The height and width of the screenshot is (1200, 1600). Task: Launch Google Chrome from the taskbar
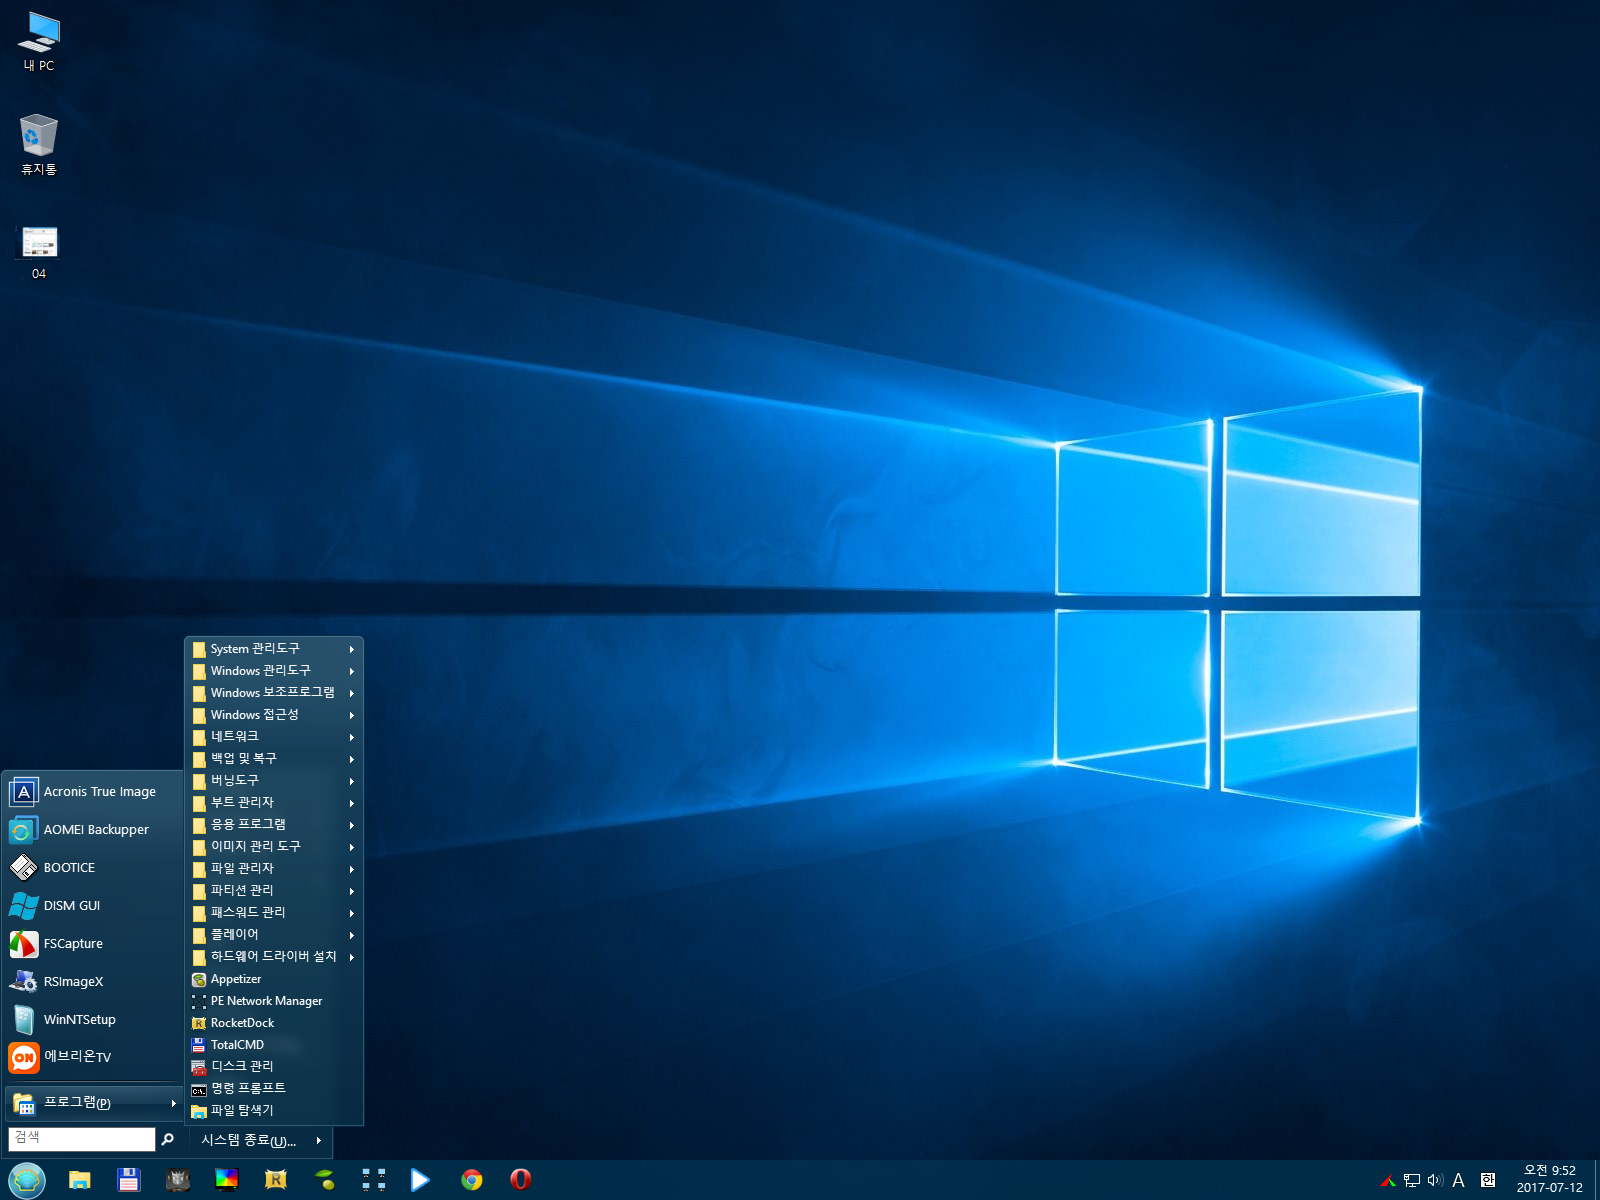(472, 1180)
